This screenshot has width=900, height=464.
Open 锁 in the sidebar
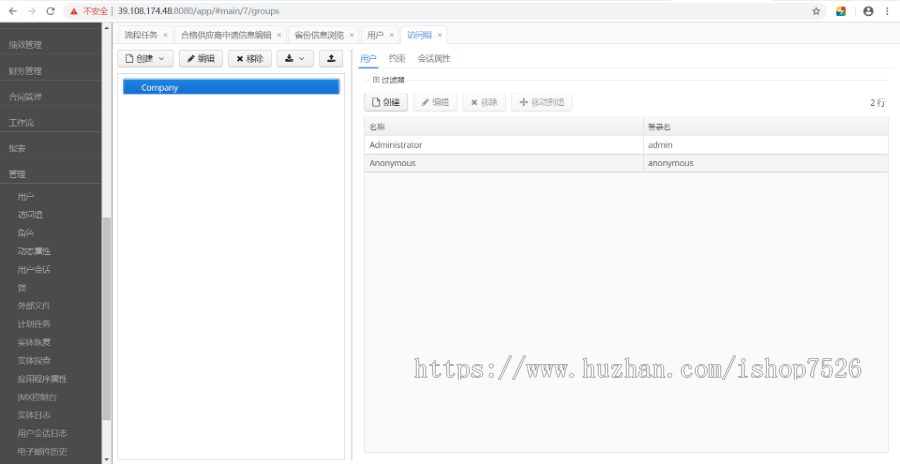(x=22, y=288)
